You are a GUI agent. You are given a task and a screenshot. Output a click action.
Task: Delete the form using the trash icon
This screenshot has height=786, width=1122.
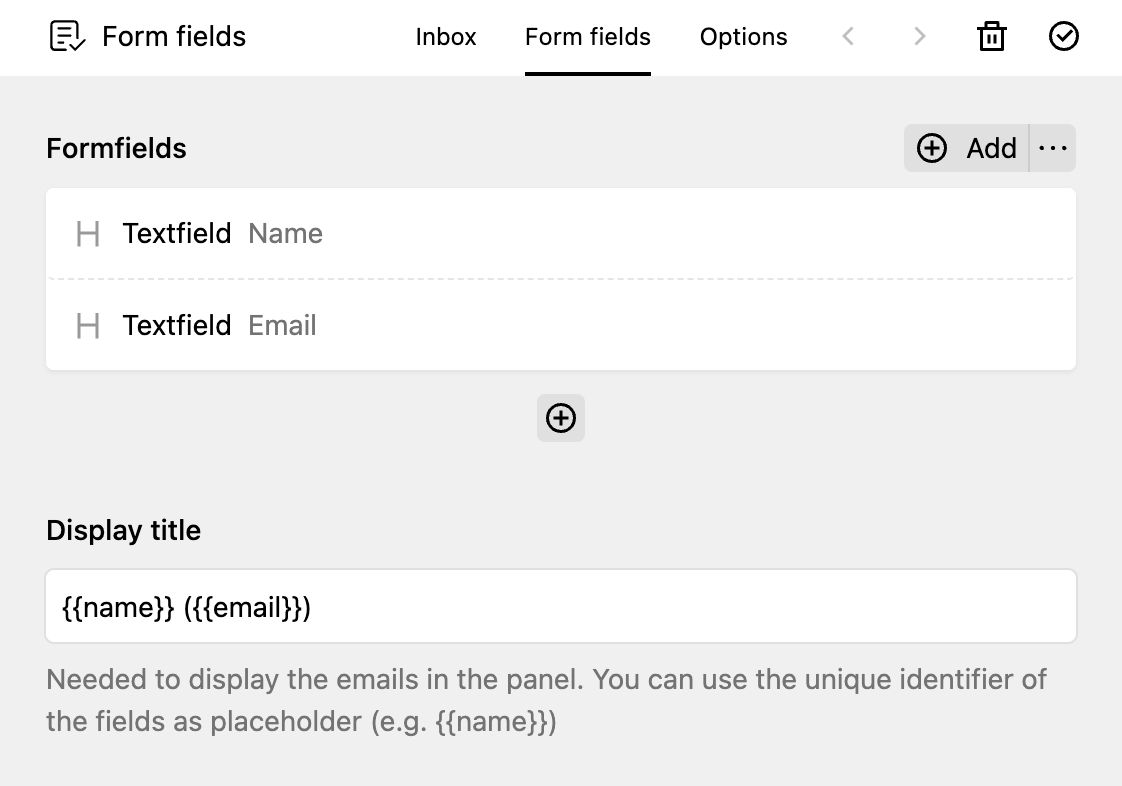(991, 36)
